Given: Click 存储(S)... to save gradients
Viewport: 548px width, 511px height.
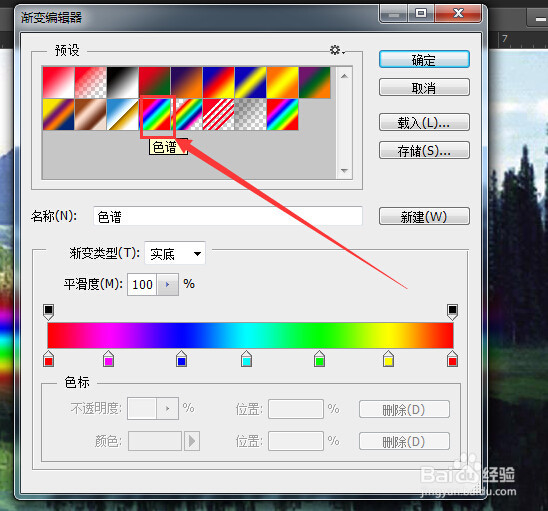Looking at the screenshot, I should point(424,151).
